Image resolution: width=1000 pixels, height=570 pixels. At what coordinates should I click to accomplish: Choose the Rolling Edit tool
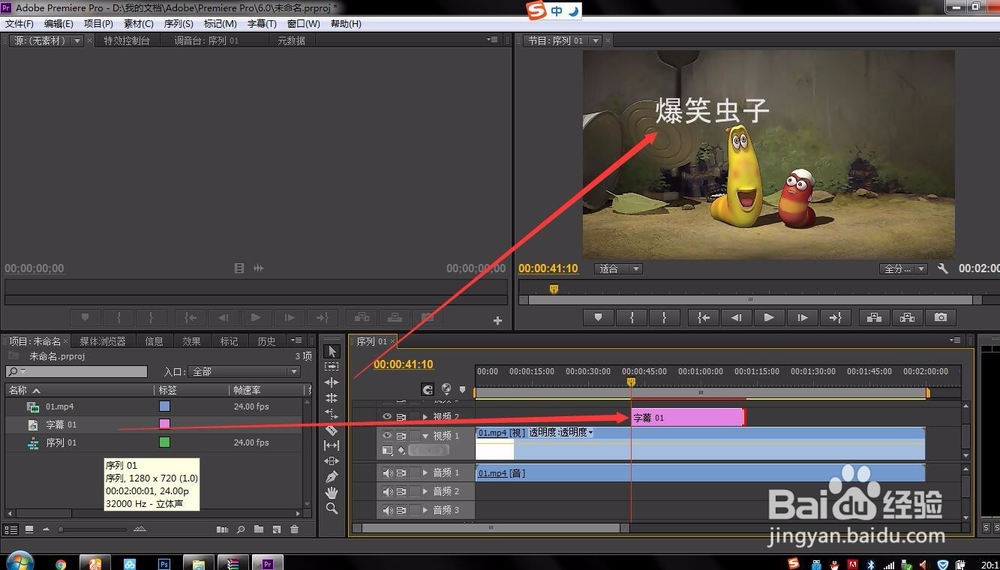coord(332,398)
